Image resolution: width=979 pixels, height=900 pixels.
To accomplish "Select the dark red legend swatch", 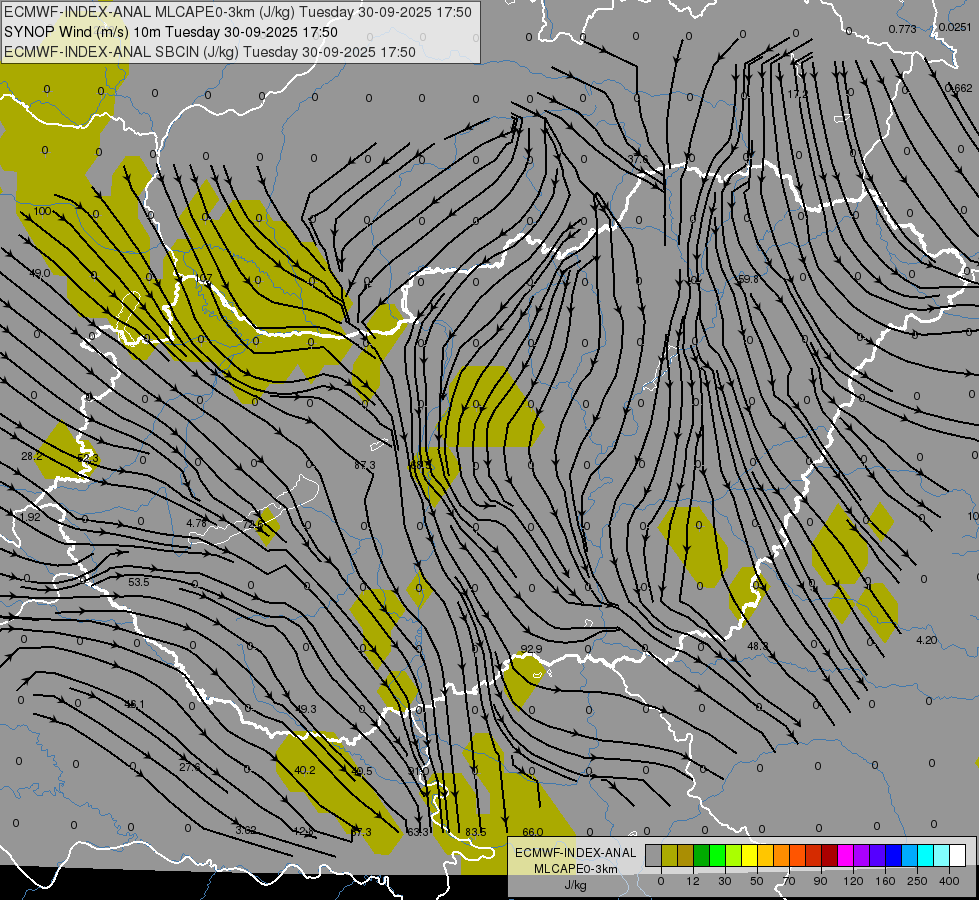I will [829, 855].
